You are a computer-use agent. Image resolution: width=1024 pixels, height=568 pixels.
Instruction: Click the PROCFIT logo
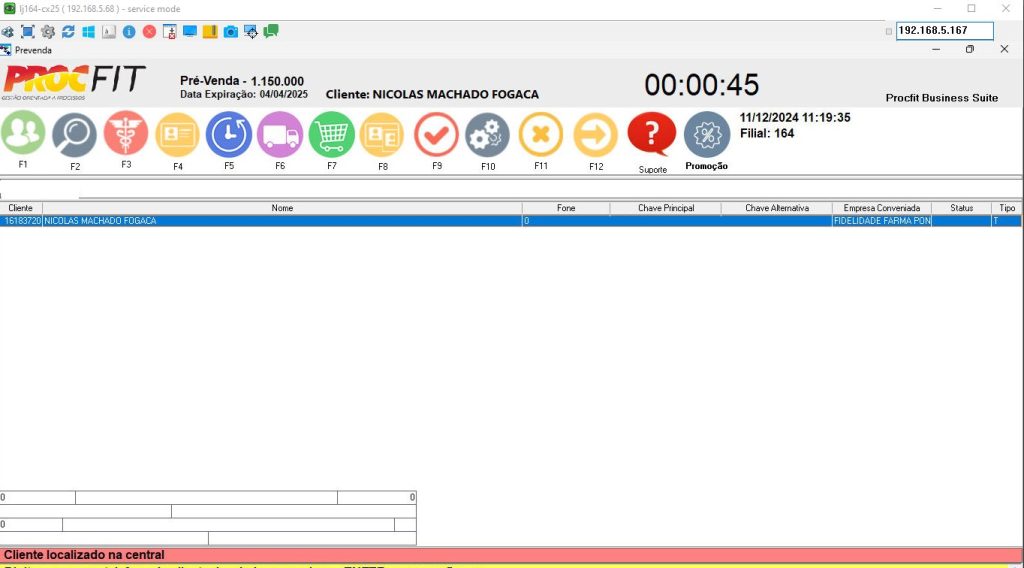coord(74,82)
